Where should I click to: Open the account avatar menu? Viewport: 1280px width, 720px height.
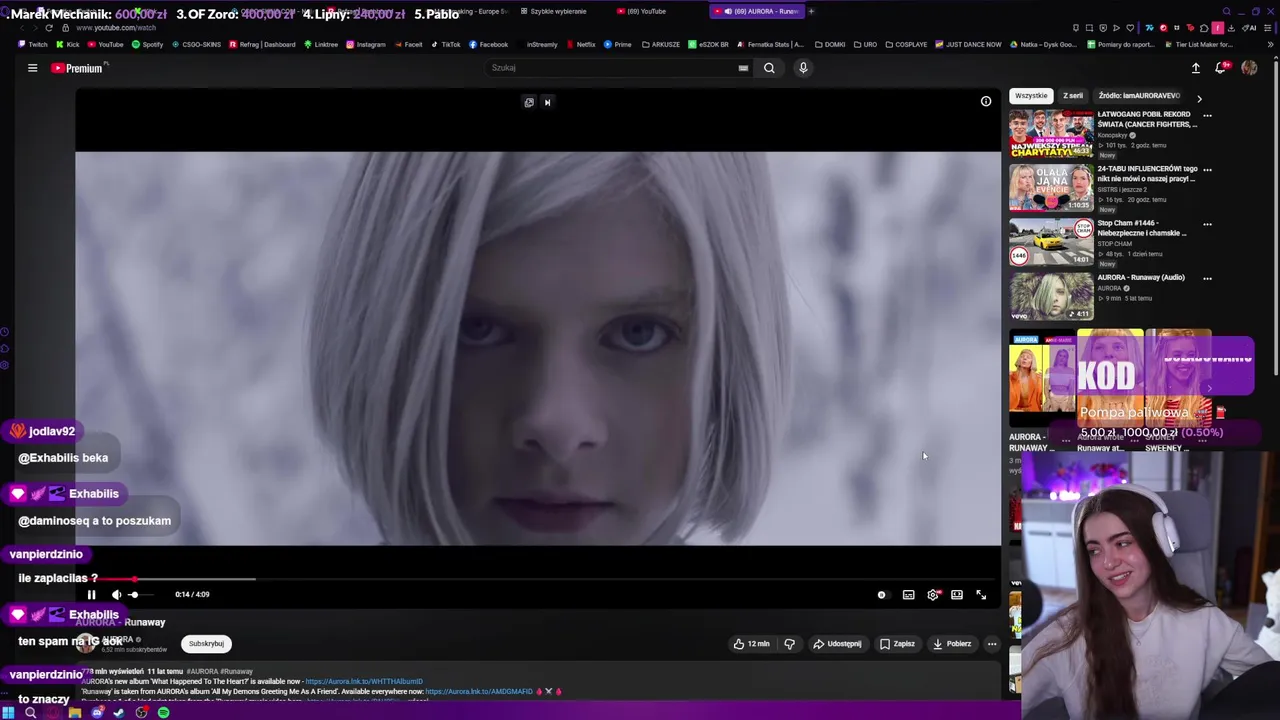click(1249, 68)
